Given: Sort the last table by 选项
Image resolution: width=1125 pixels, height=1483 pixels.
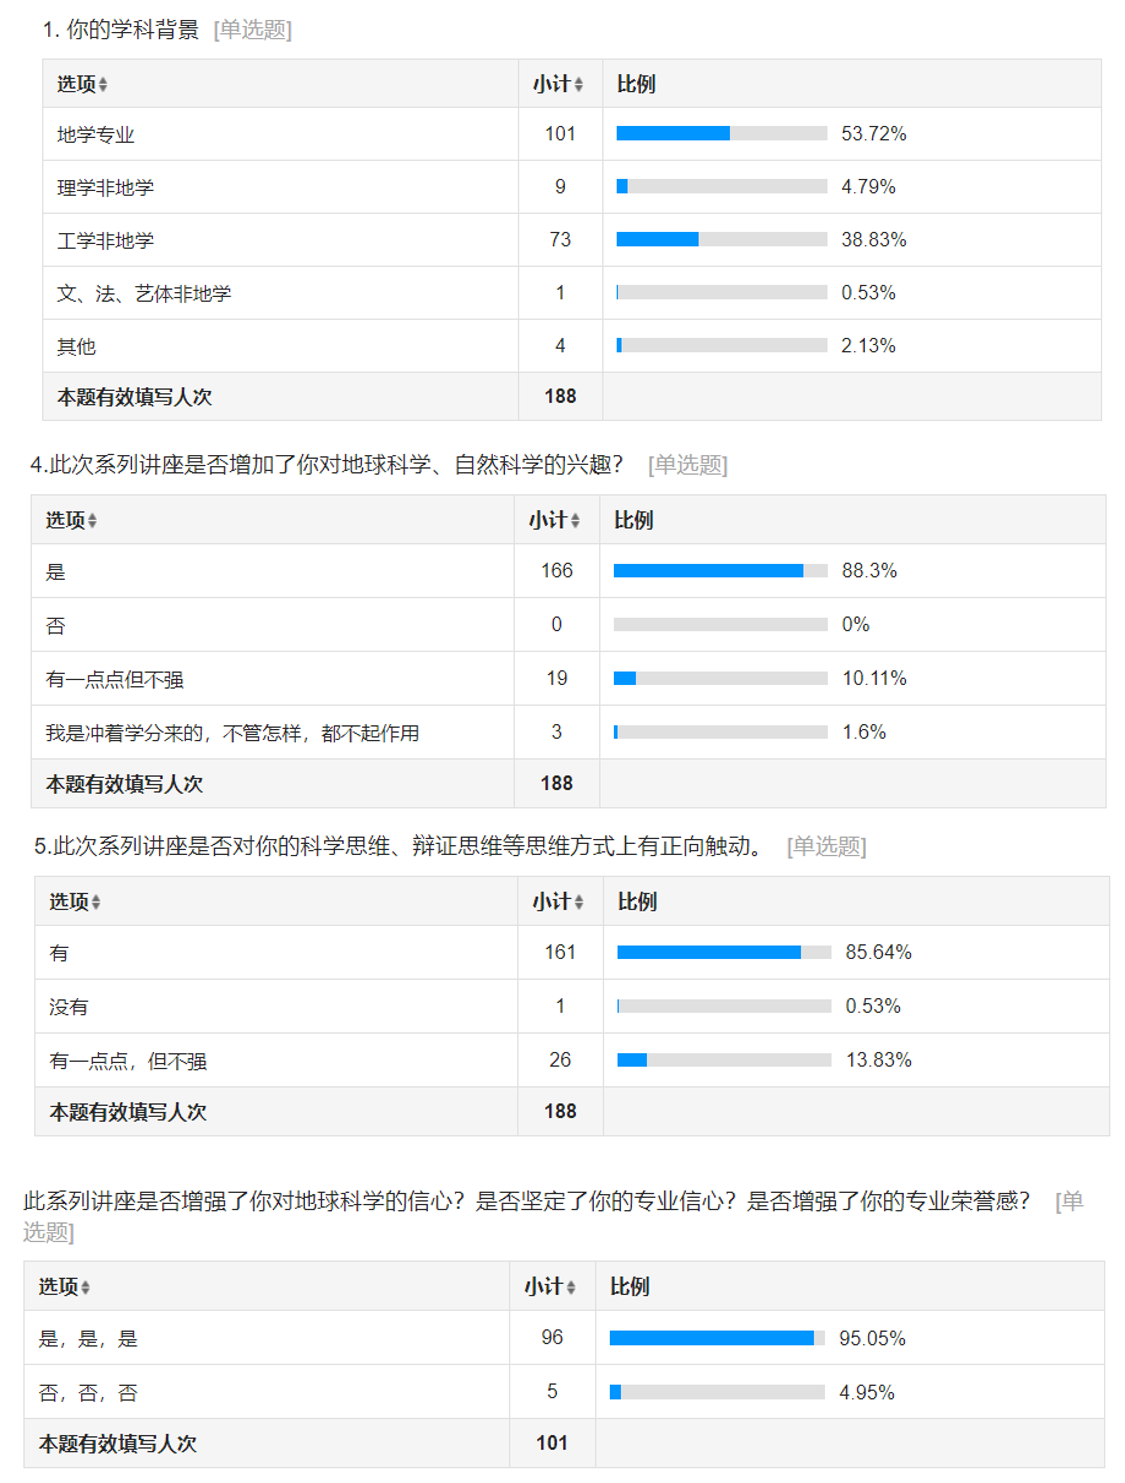Looking at the screenshot, I should [85, 1288].
